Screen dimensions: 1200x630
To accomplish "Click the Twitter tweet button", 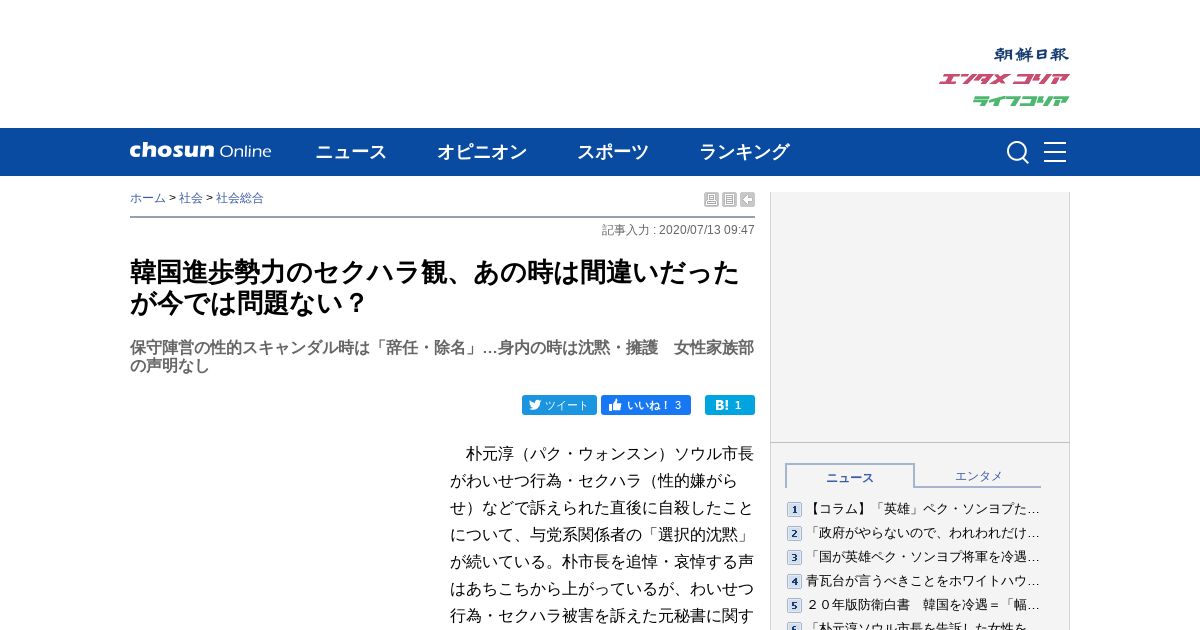I will (x=559, y=405).
